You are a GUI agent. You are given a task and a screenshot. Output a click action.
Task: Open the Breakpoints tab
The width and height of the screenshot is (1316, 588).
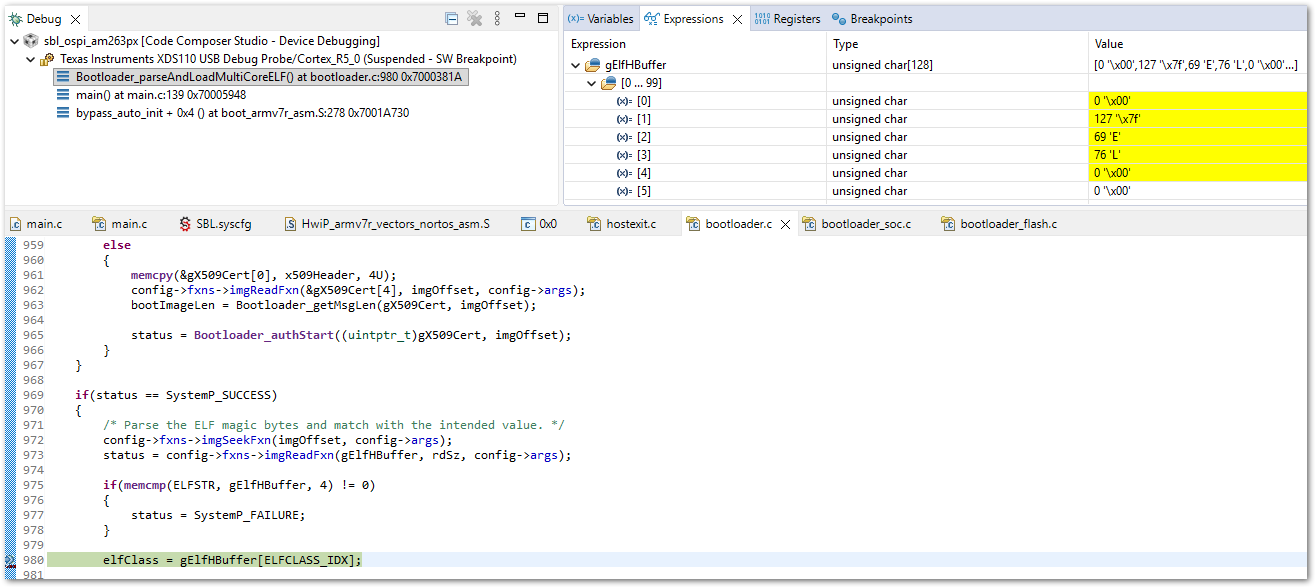point(872,19)
